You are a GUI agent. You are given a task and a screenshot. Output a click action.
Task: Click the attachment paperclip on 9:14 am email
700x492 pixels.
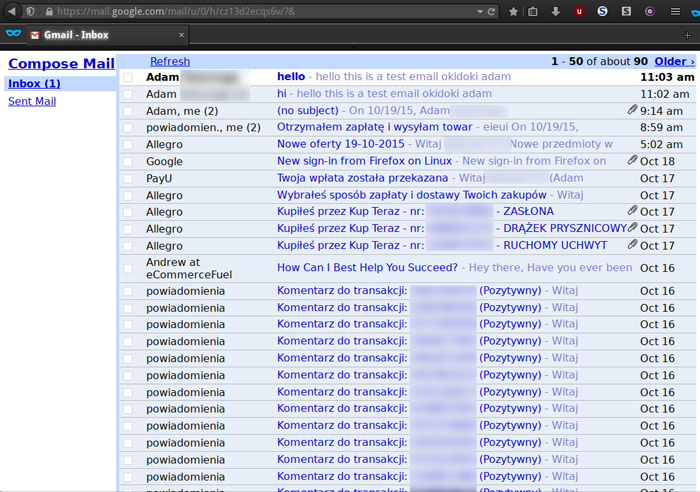point(632,109)
